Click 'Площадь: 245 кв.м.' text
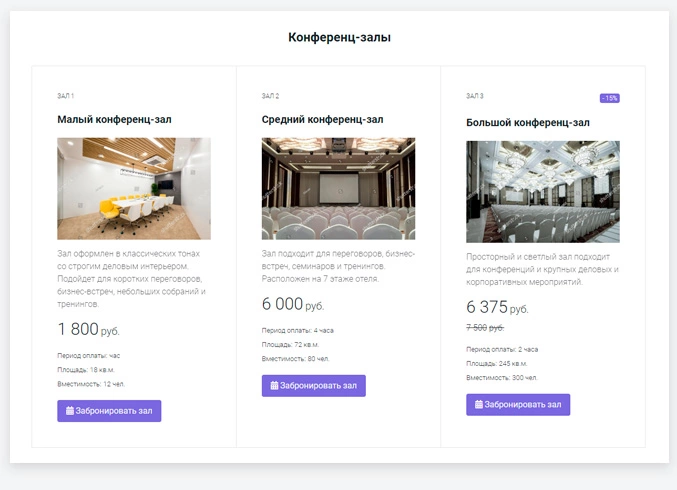 coord(497,364)
